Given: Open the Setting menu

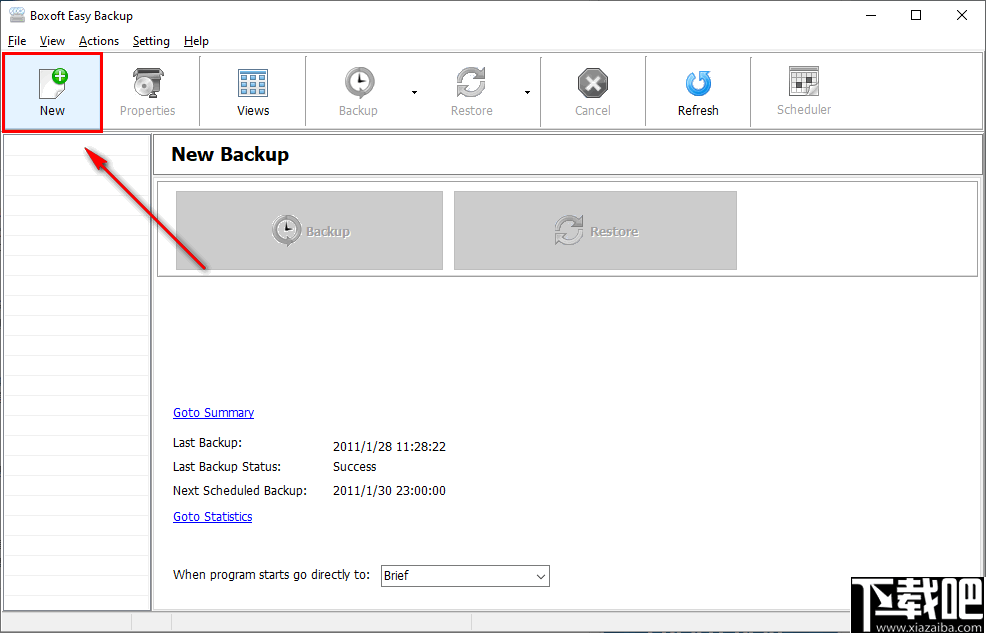Looking at the screenshot, I should click(x=151, y=41).
